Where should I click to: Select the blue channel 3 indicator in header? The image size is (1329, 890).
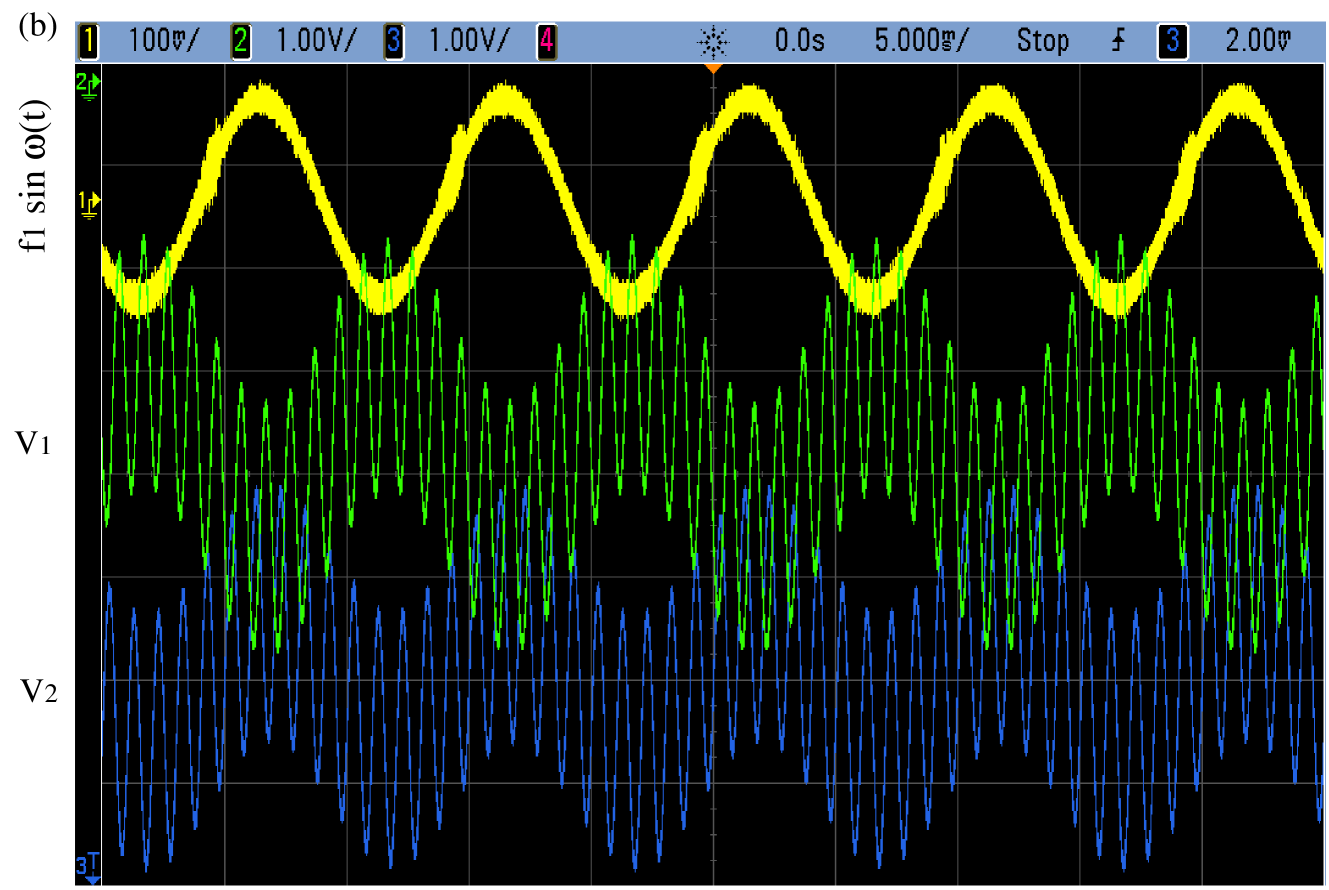point(393,42)
